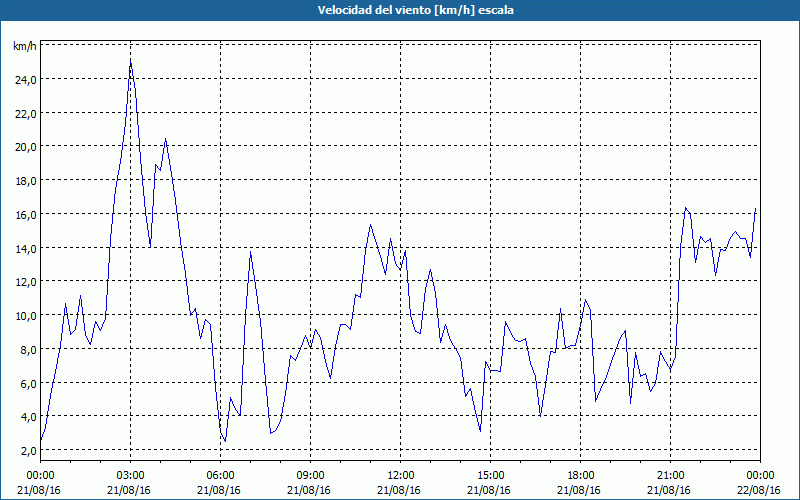The height and width of the screenshot is (500, 800).
Task: Select the 12:00 time label
Action: coord(401,476)
